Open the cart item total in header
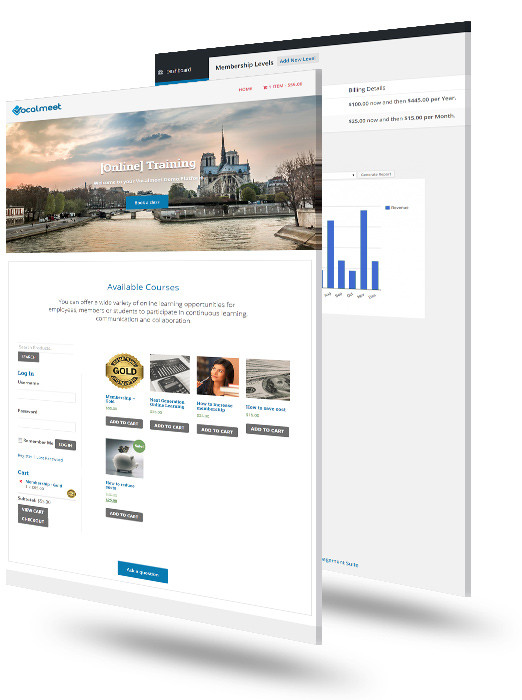 coord(283,85)
